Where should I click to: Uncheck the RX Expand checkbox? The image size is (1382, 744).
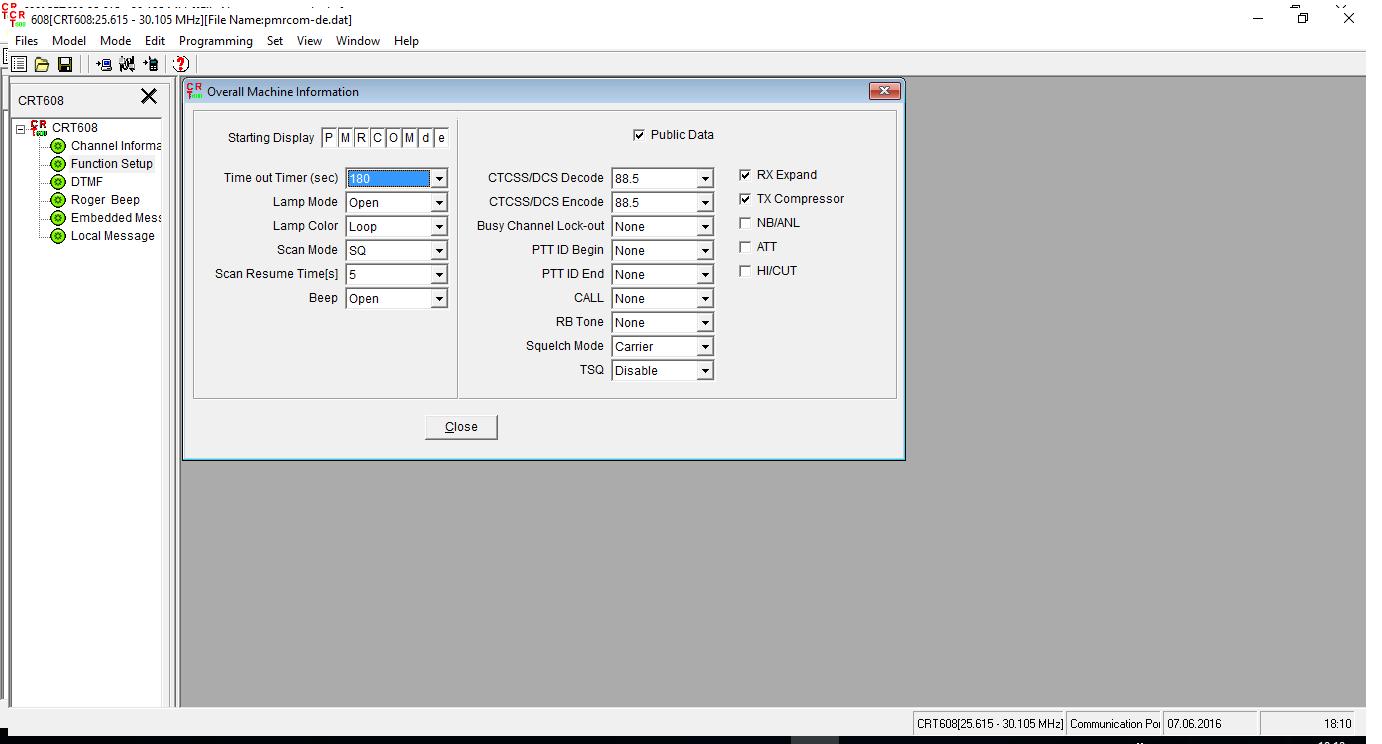(x=745, y=175)
